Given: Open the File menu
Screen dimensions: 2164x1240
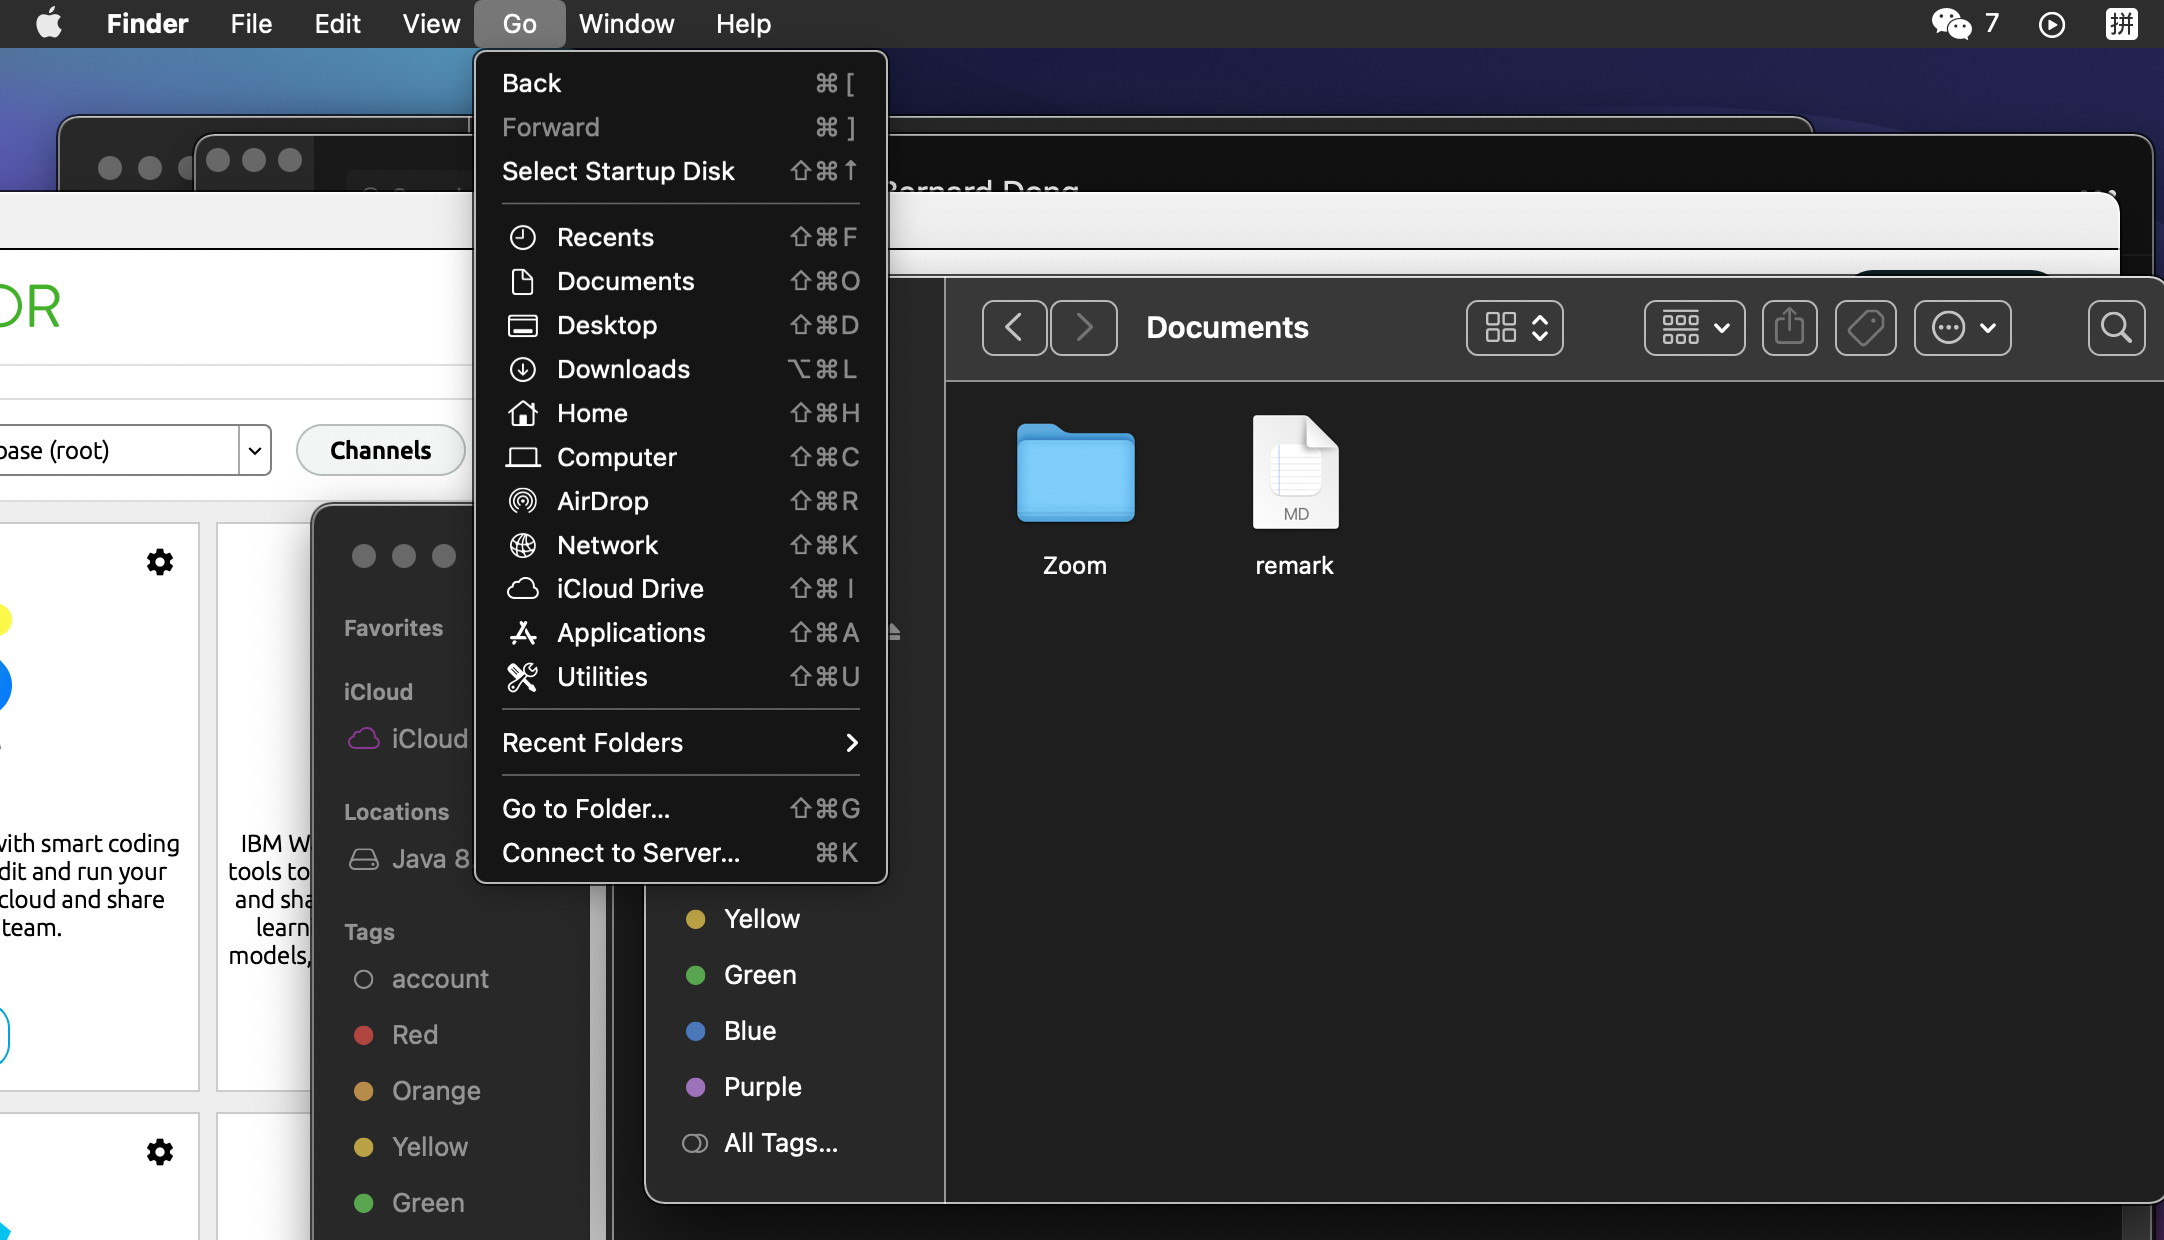Looking at the screenshot, I should tap(251, 23).
